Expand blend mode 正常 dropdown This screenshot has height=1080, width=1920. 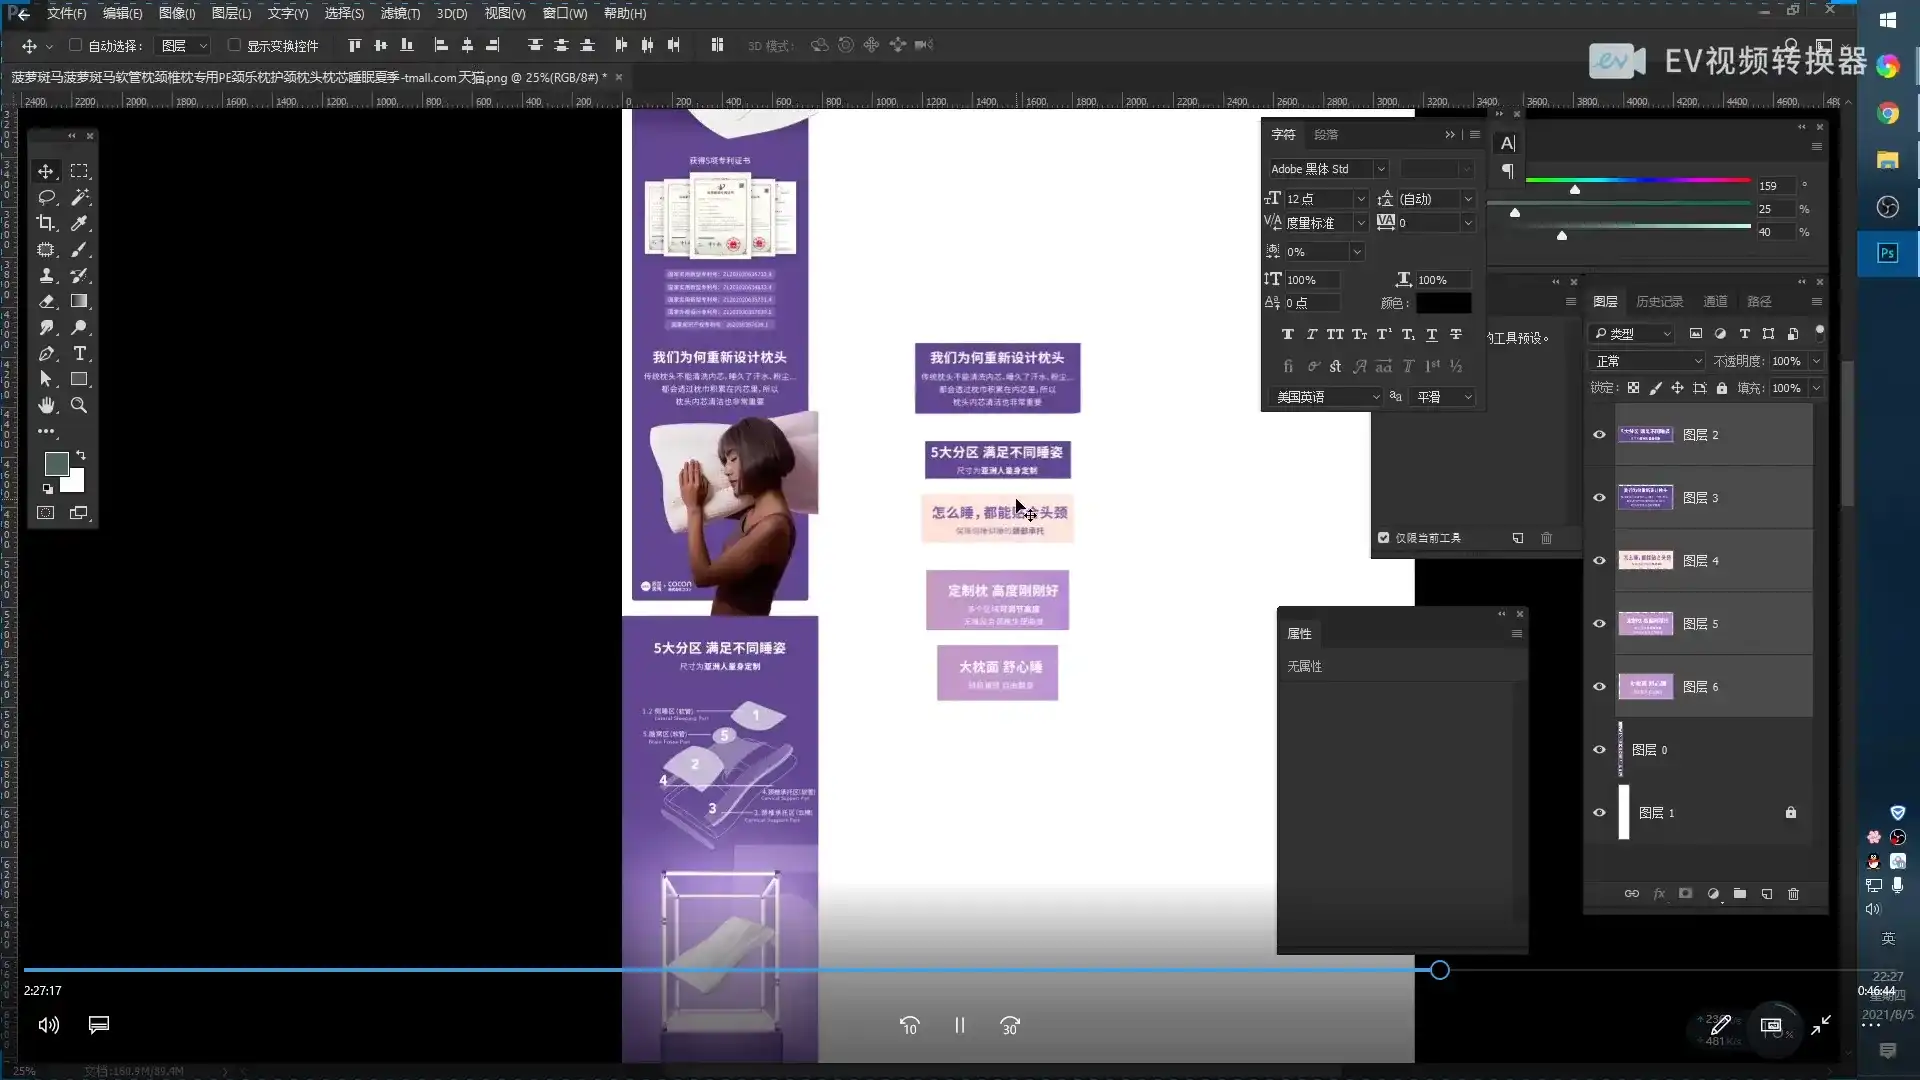pyautogui.click(x=1697, y=361)
